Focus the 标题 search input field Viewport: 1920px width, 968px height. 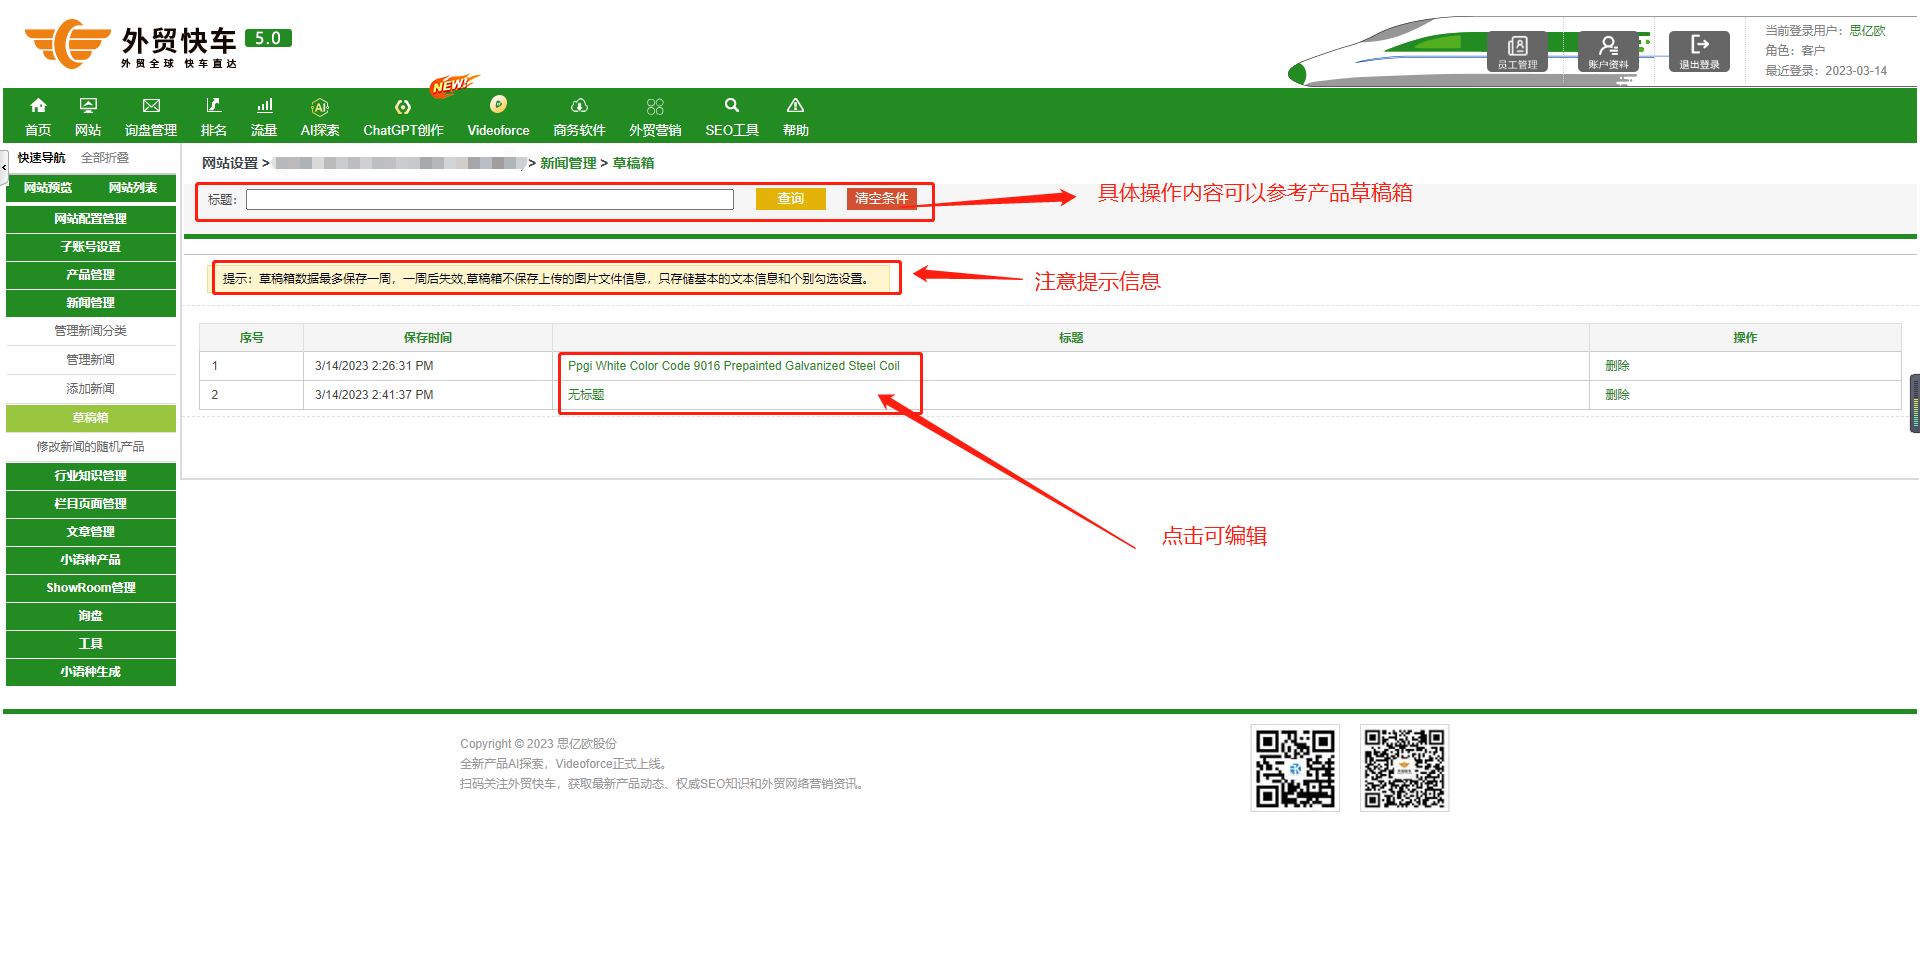click(490, 200)
